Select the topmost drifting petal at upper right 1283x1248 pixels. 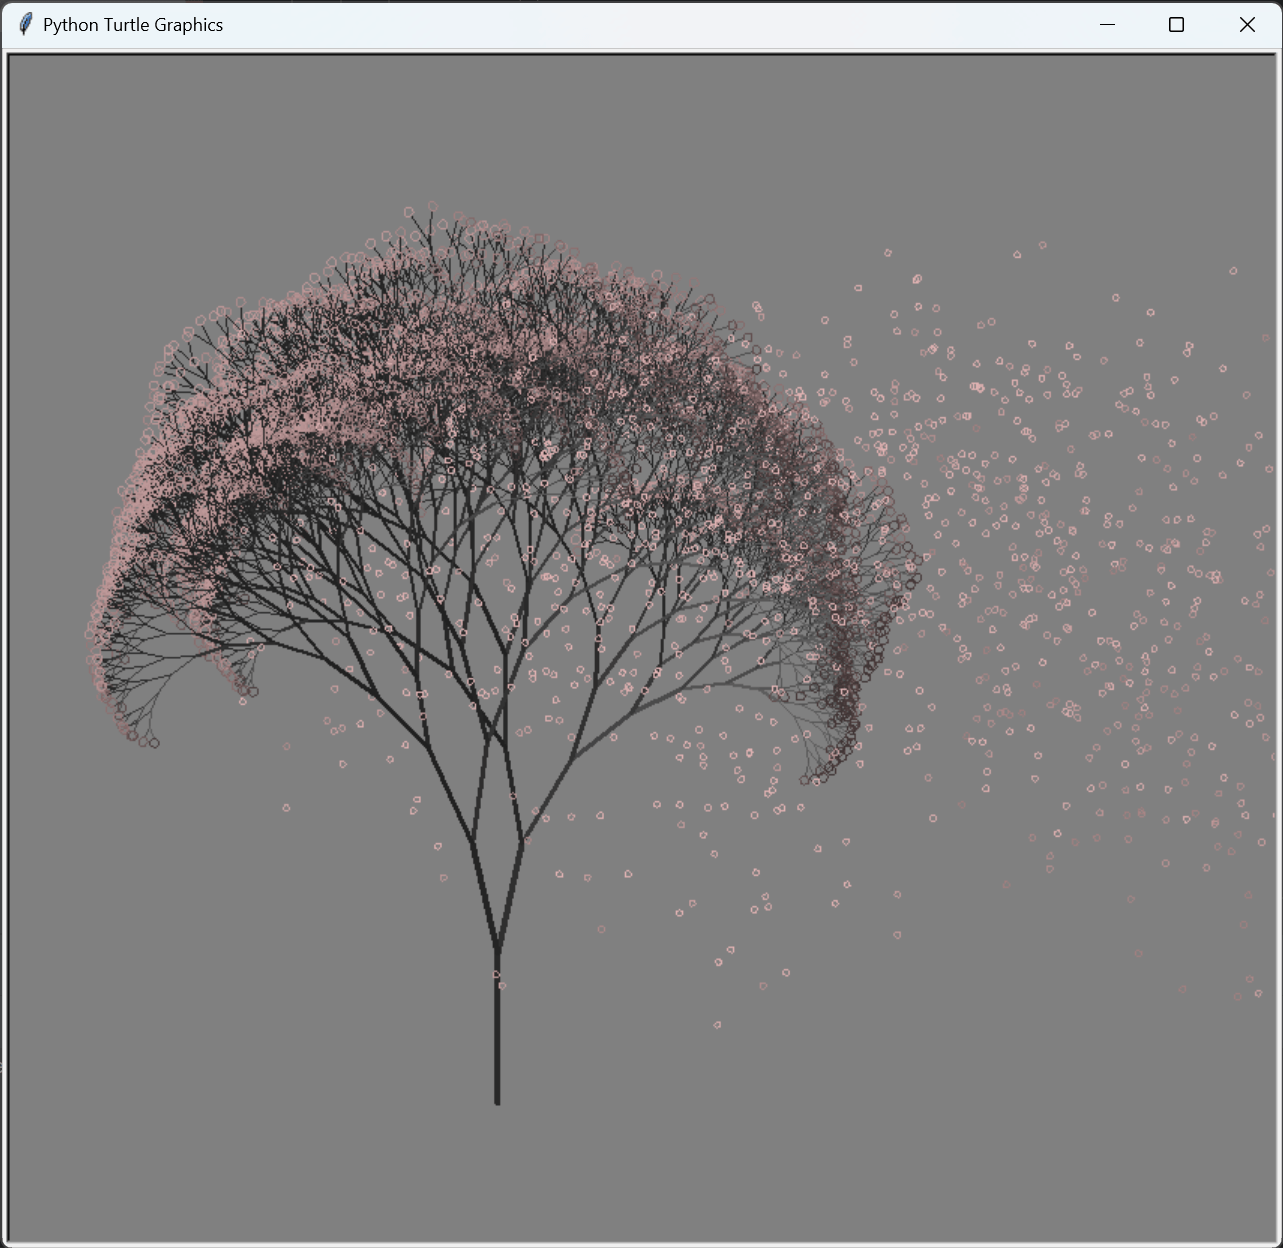pos(1042,245)
